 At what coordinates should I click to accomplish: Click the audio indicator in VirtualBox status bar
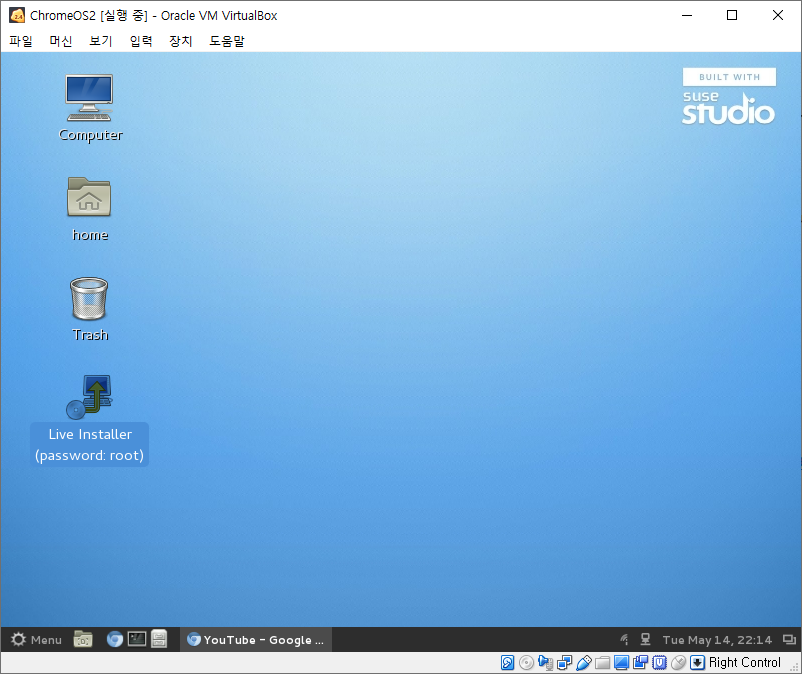click(x=545, y=663)
